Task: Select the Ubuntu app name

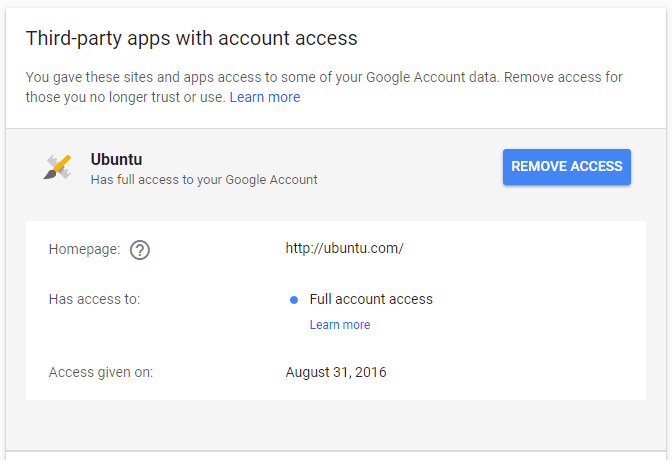Action: pos(116,159)
